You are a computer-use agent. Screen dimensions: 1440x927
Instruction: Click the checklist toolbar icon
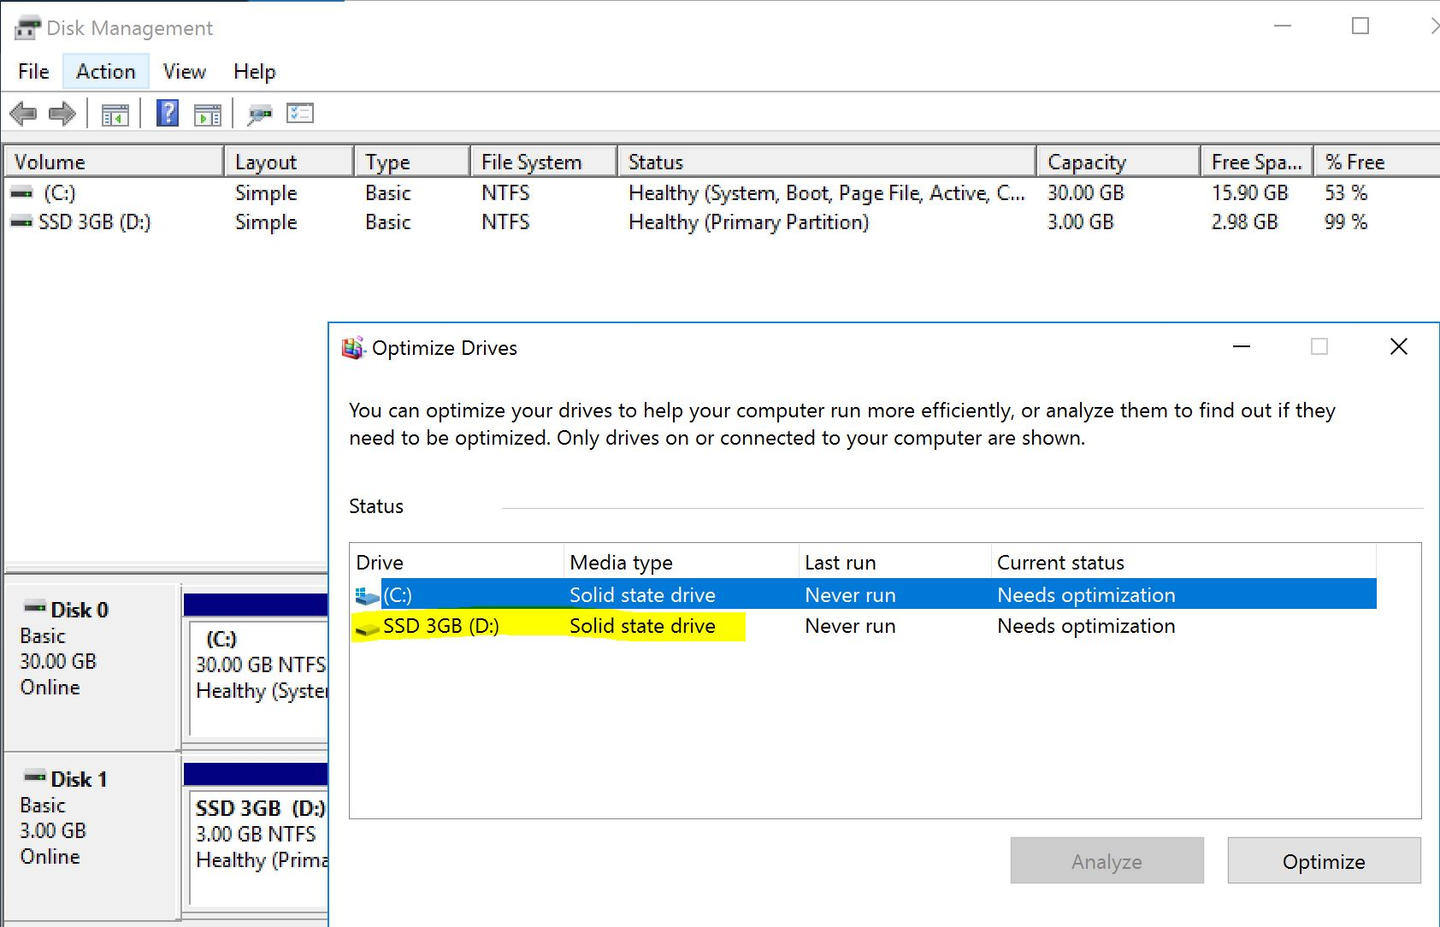click(300, 113)
